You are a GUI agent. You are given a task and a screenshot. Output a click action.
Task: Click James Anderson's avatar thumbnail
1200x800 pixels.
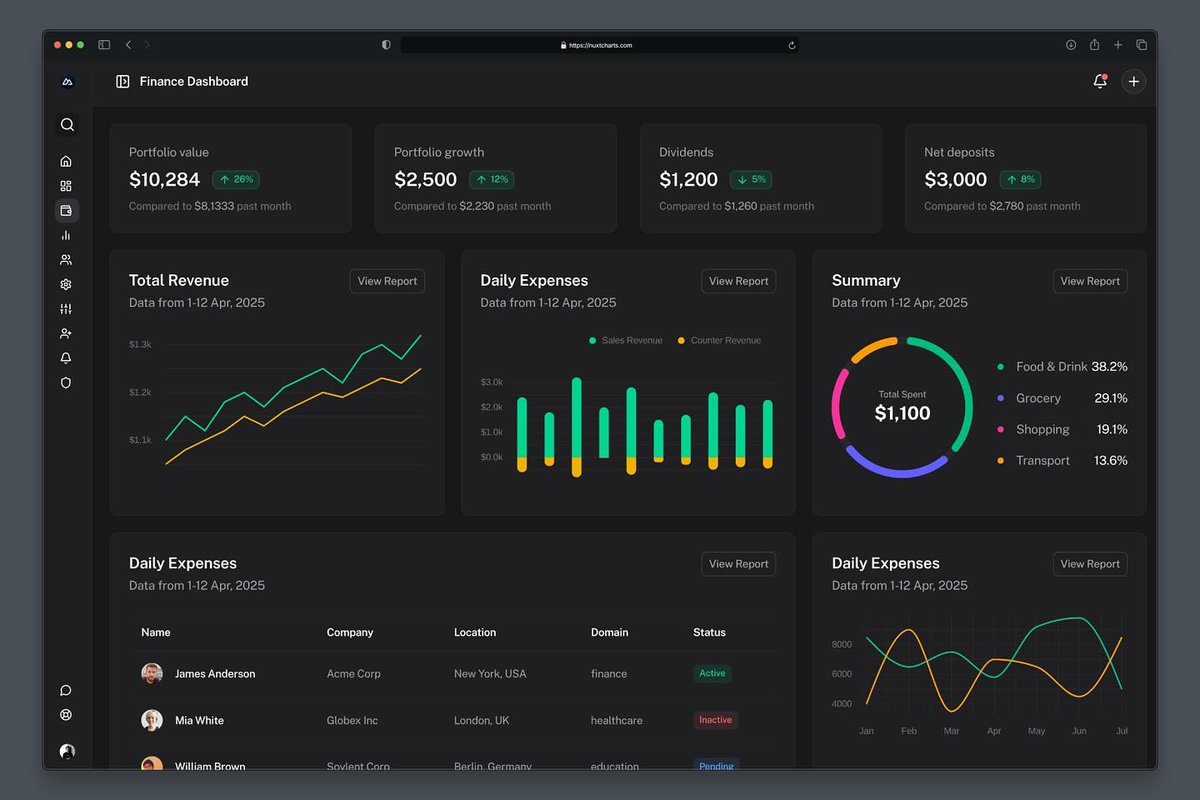(x=152, y=674)
